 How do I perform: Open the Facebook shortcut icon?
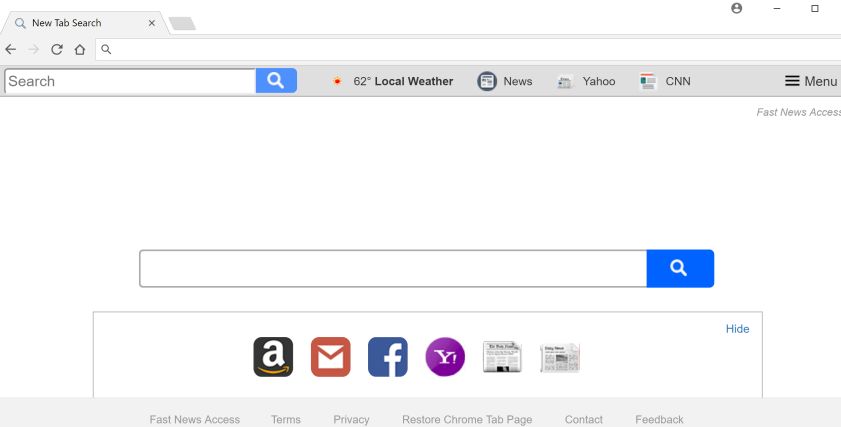tap(388, 357)
